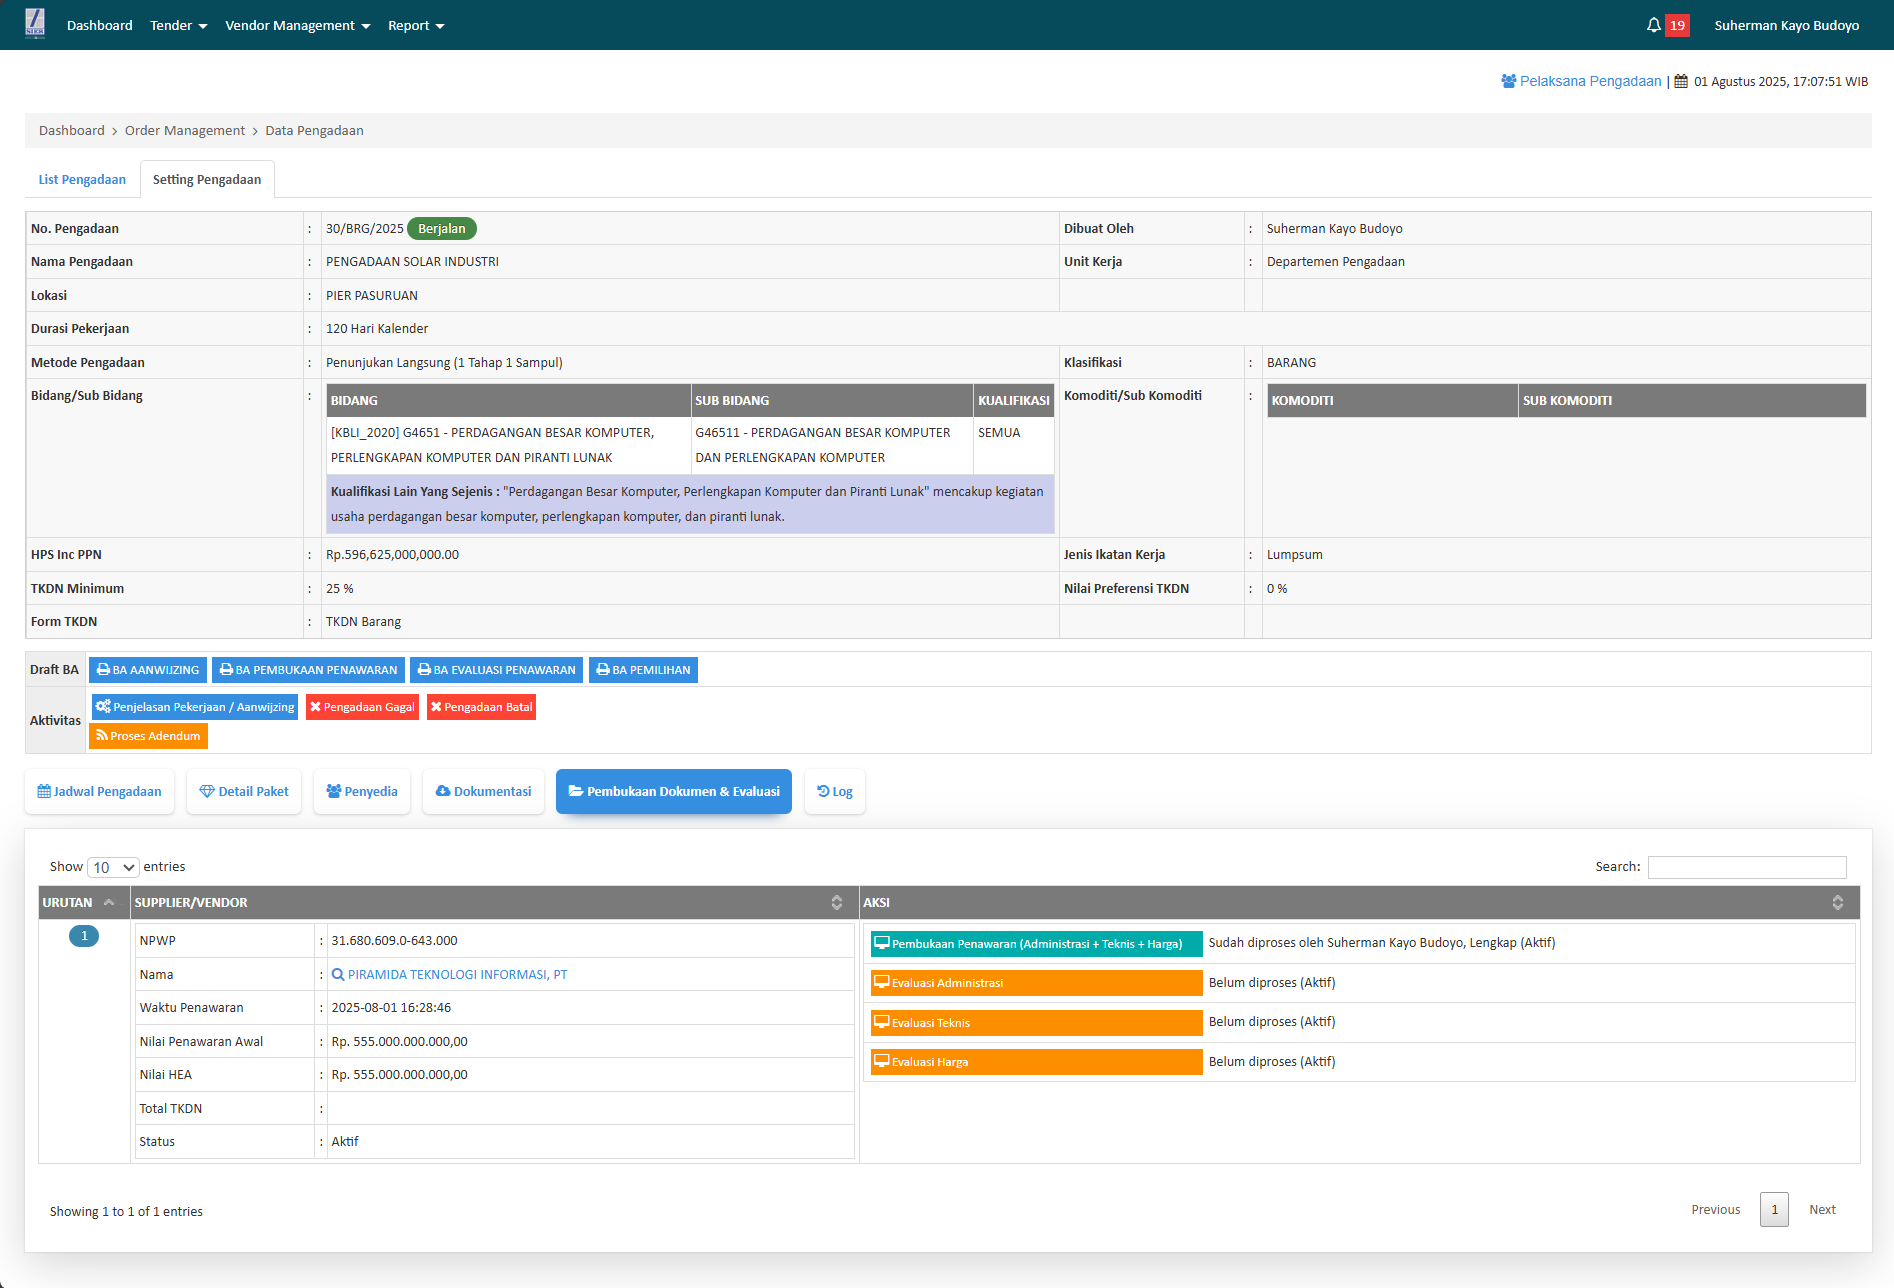Open the Log tab

pos(834,792)
